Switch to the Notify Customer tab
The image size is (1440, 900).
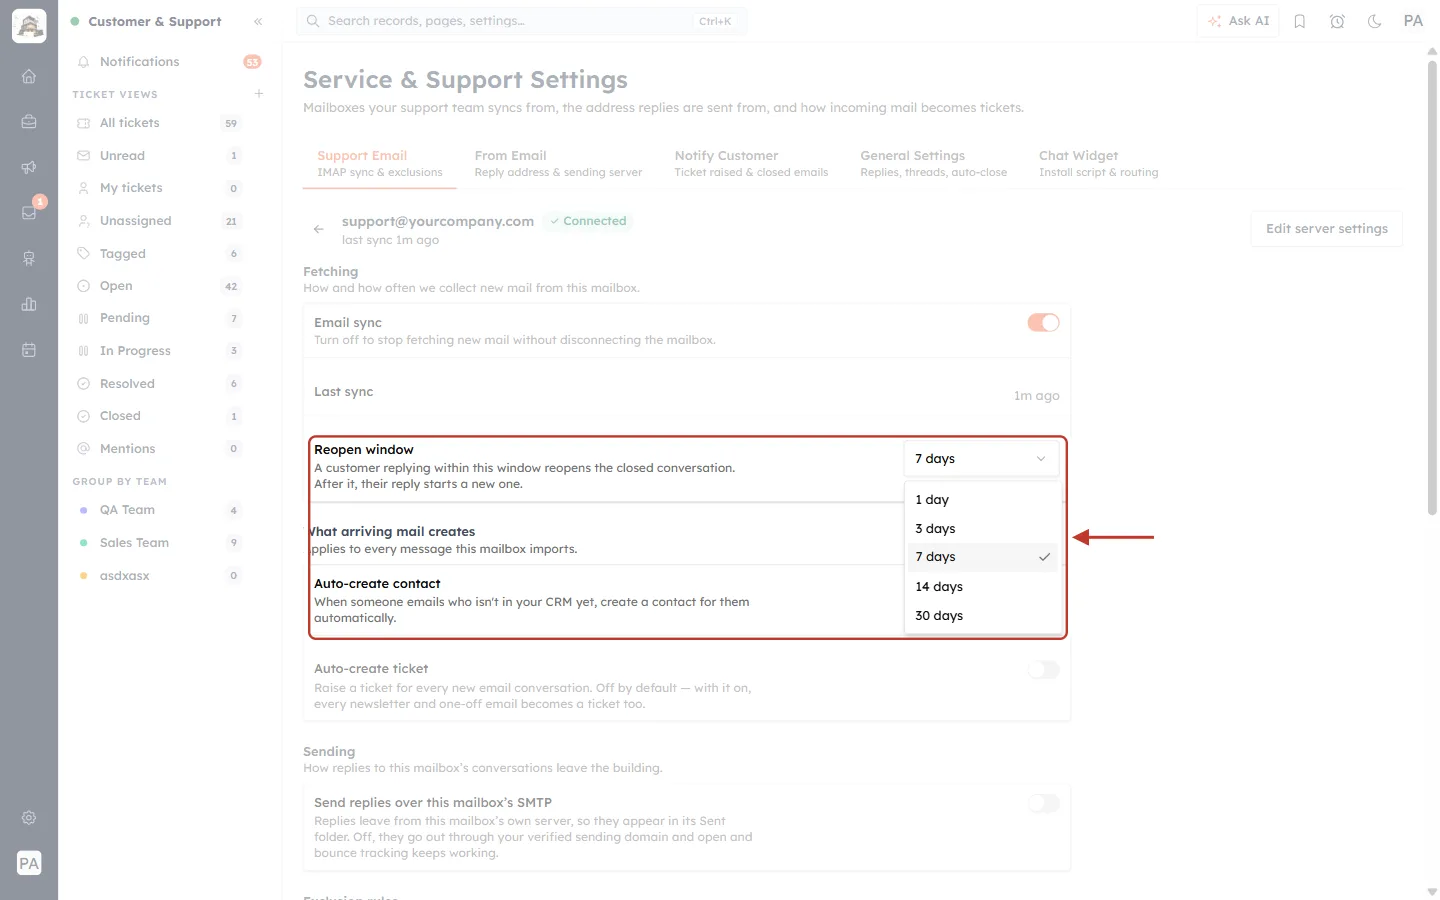pos(751,164)
